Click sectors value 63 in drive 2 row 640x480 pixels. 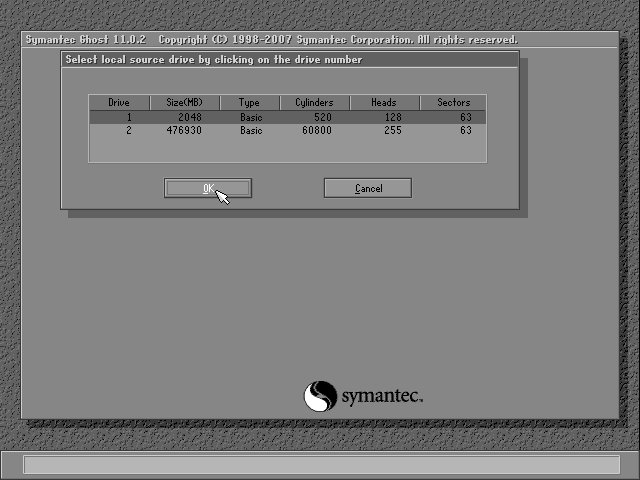(466, 131)
